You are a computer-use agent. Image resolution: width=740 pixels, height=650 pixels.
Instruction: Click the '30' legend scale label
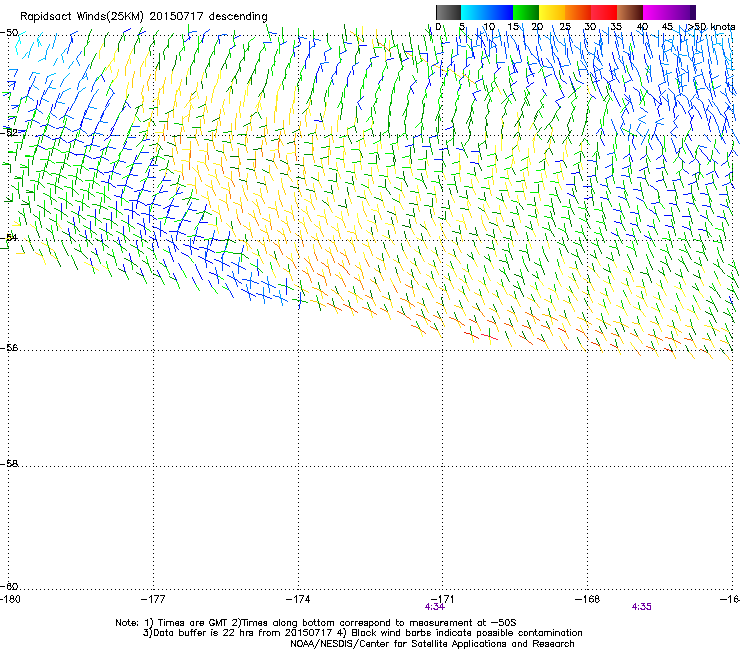(x=590, y=27)
